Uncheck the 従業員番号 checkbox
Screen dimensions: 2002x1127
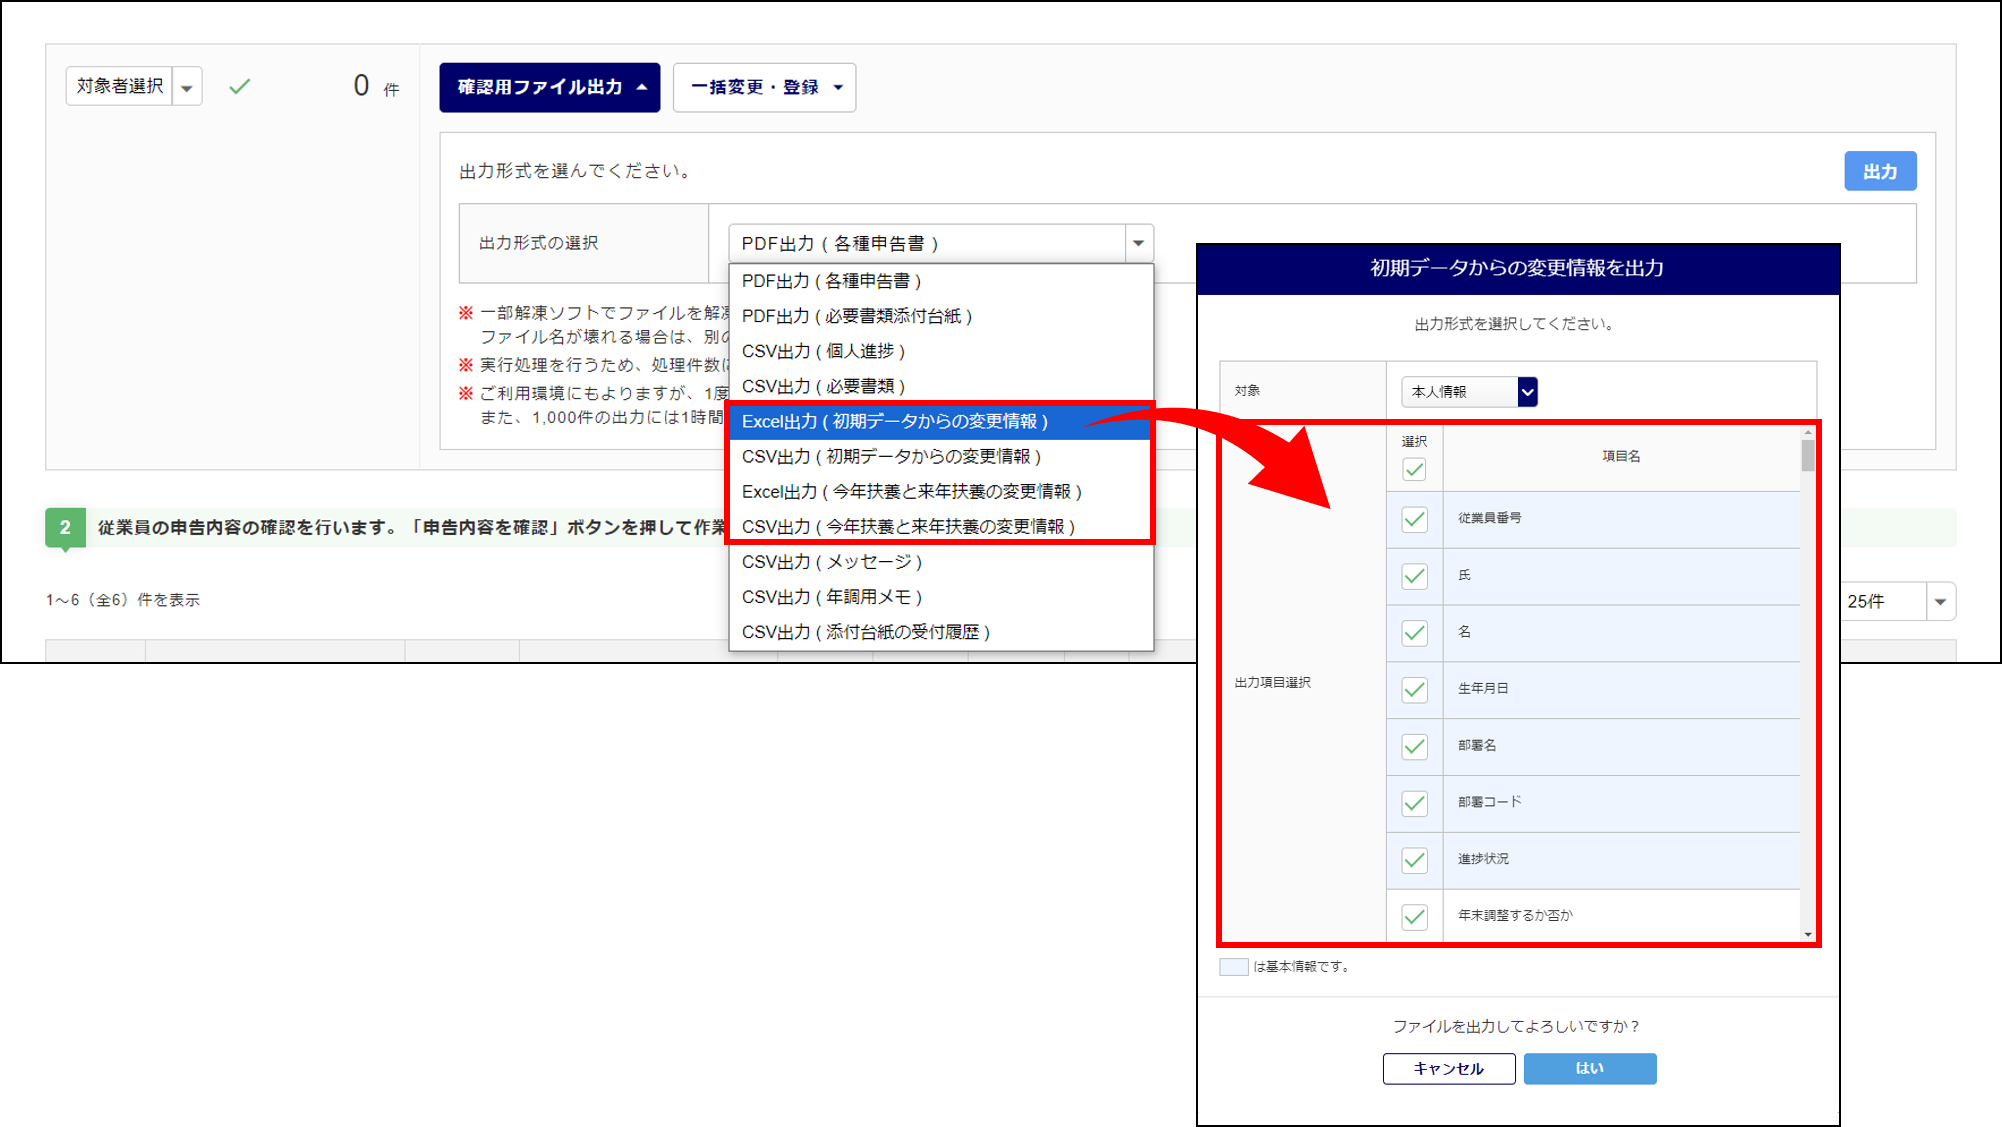(1414, 519)
